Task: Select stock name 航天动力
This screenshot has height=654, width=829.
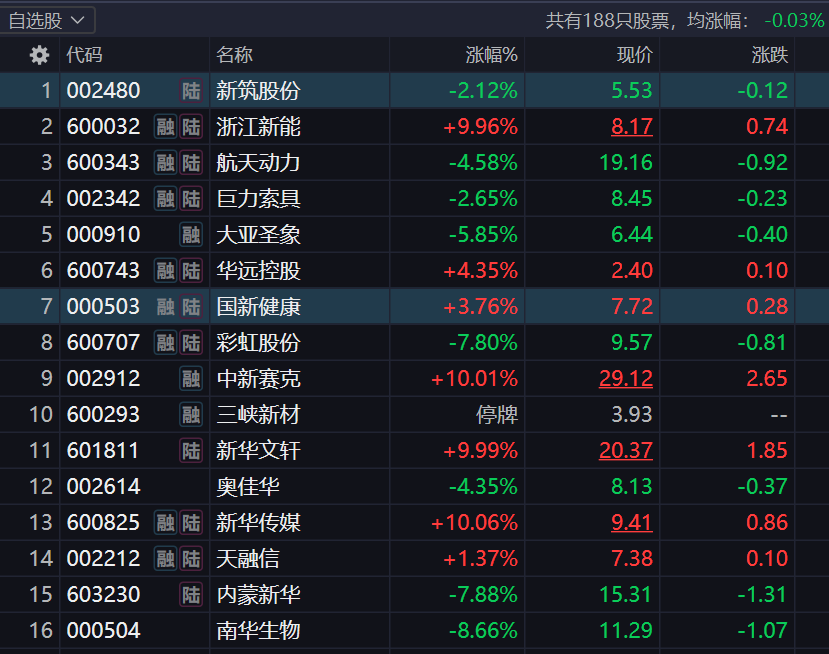Action: point(258,163)
